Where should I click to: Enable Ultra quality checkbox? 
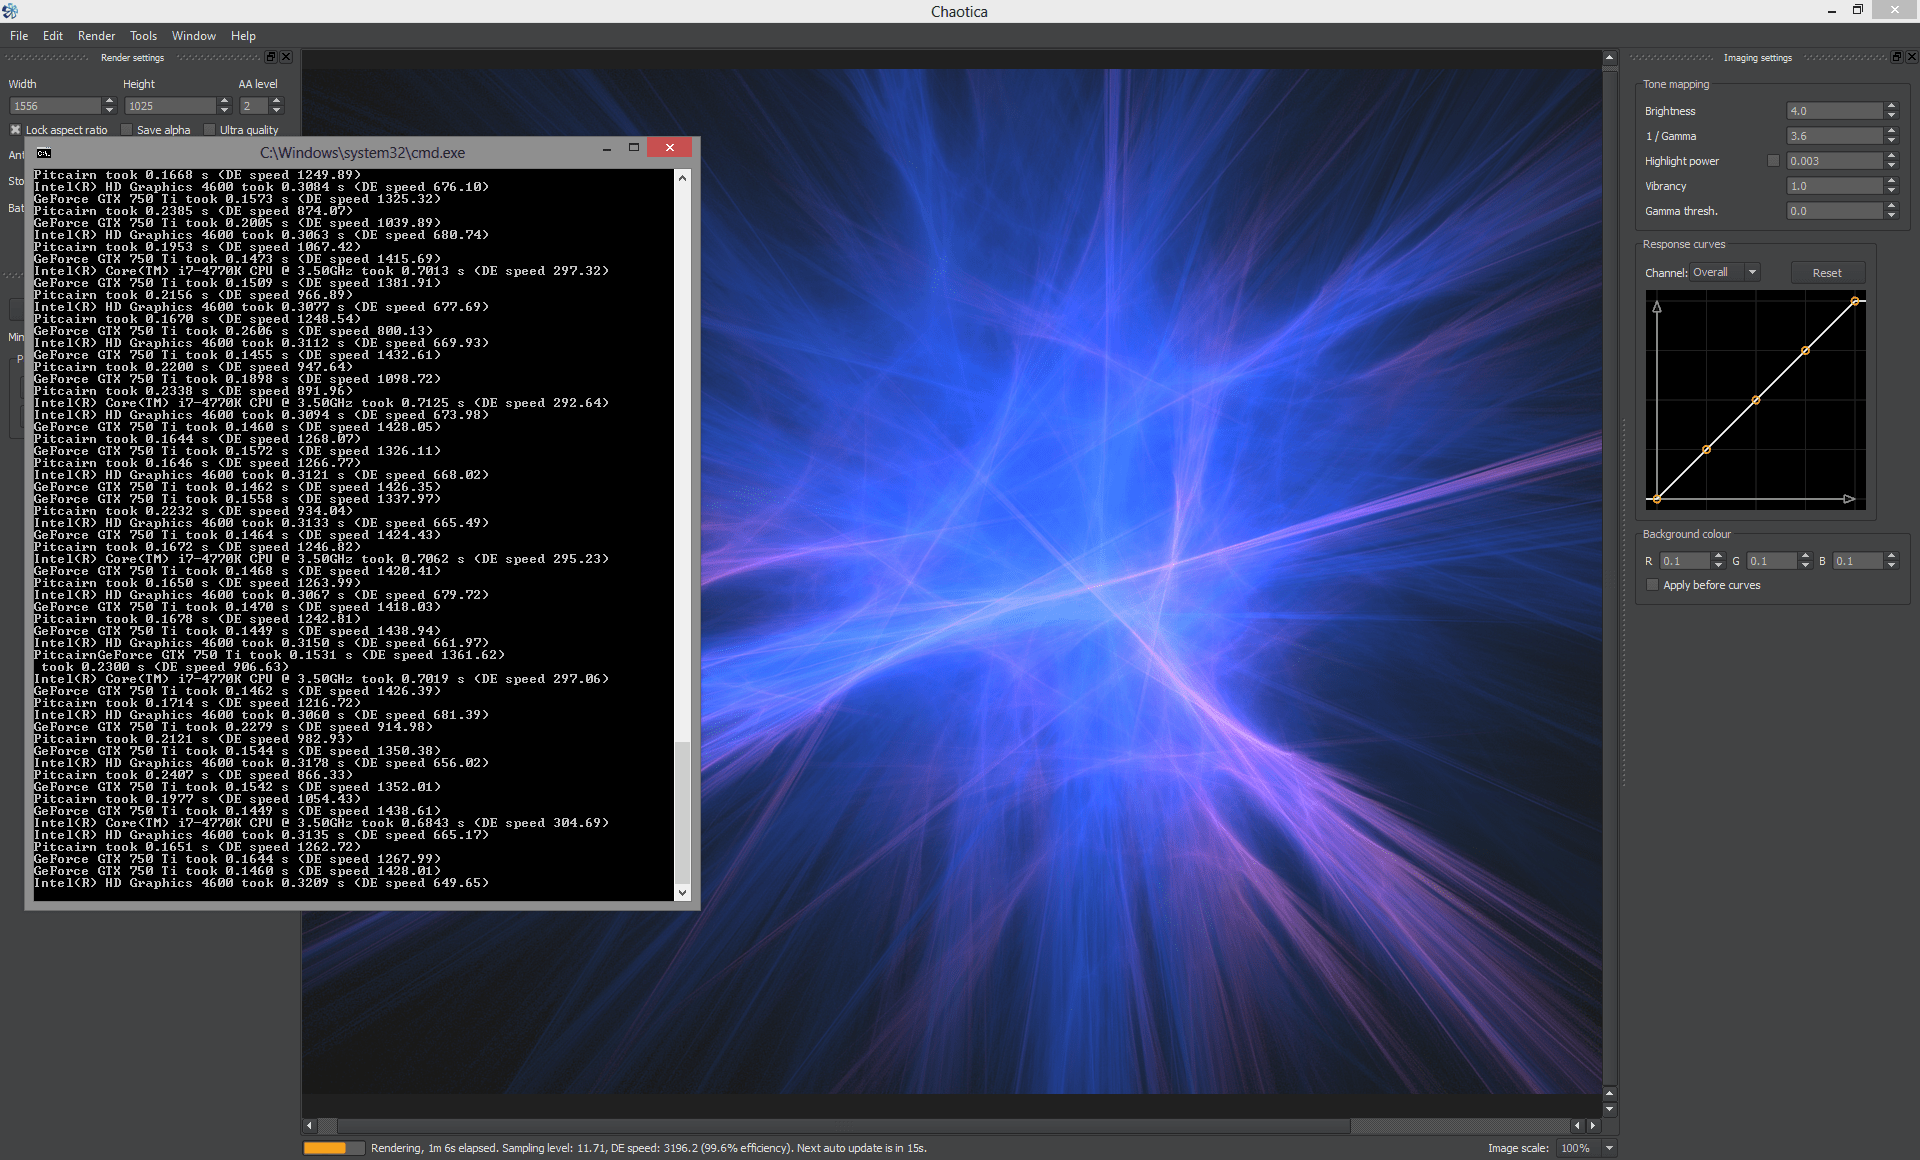(210, 130)
